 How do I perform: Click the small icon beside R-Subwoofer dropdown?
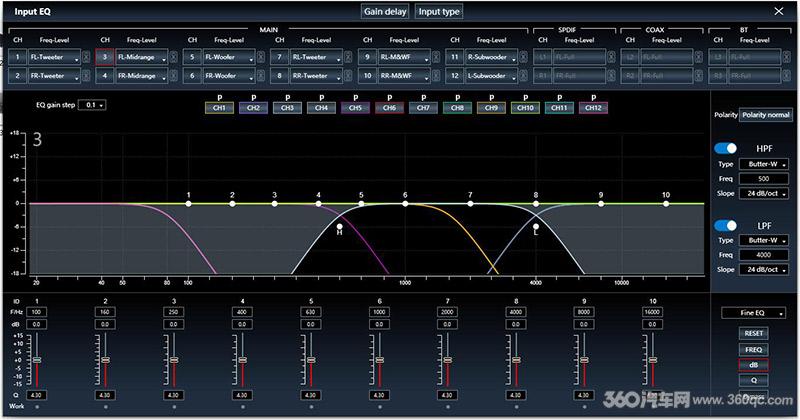523,57
